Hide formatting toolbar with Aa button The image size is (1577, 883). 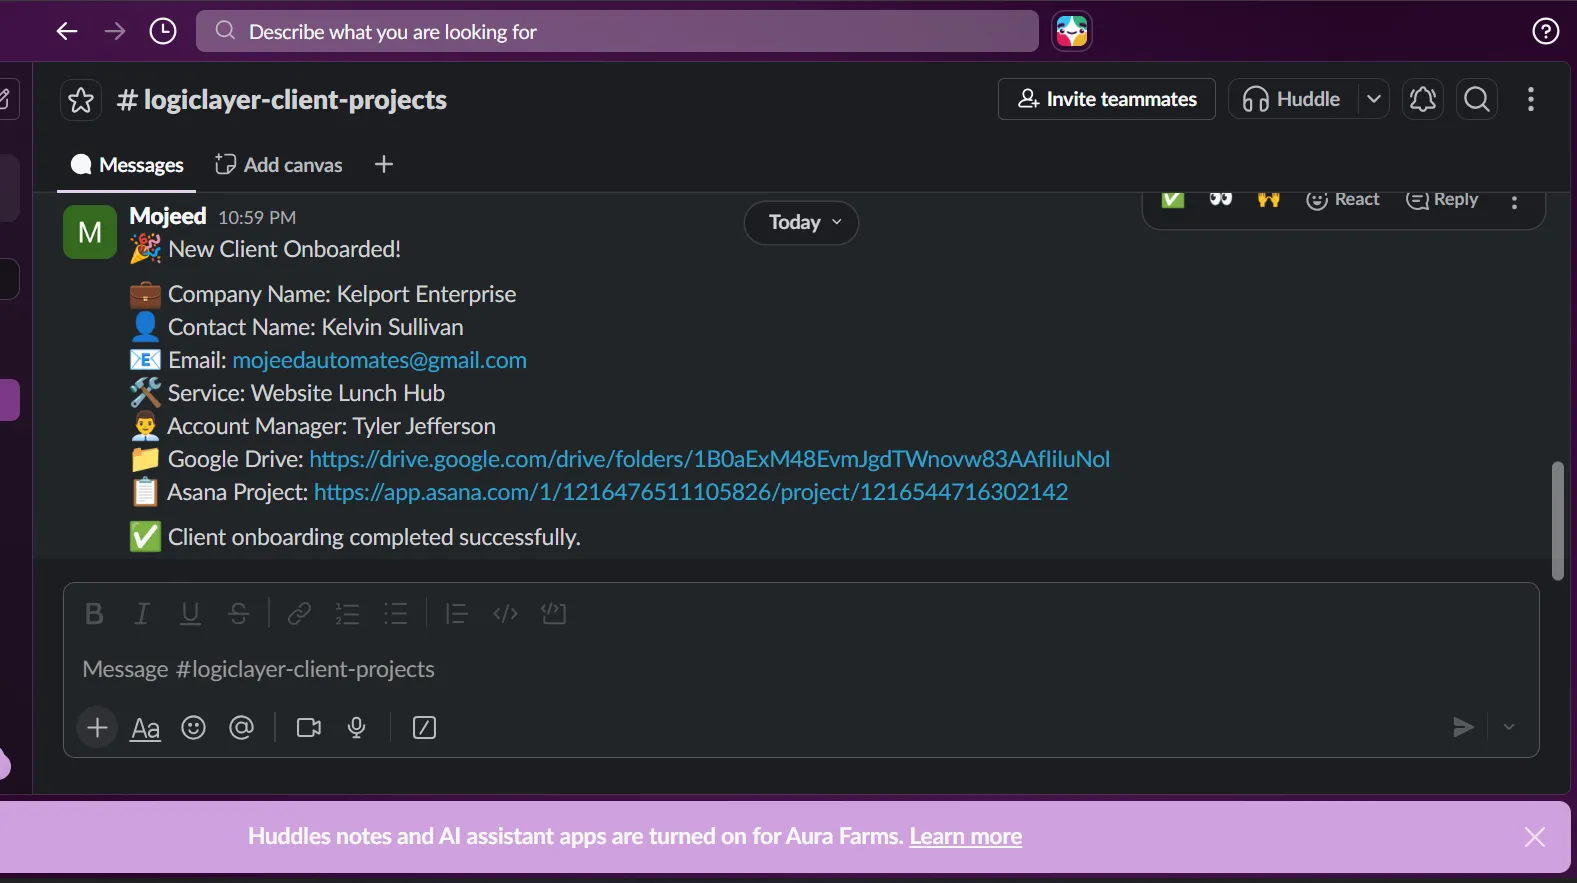pos(145,728)
